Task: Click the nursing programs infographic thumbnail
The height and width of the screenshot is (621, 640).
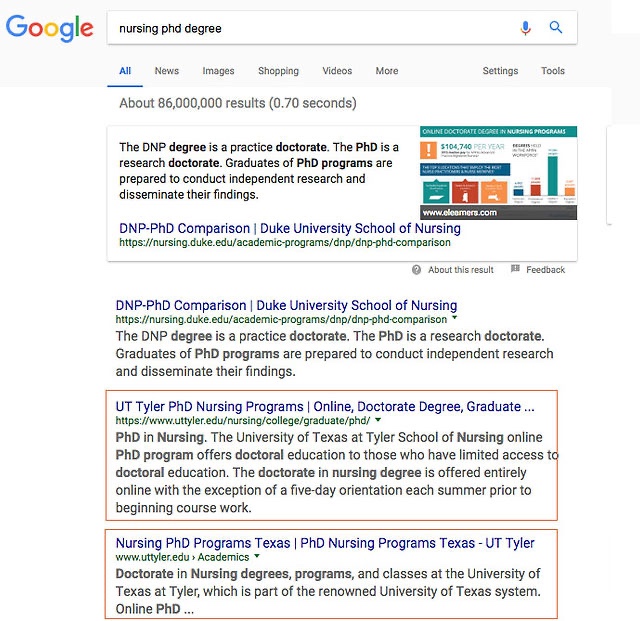Action: click(x=498, y=173)
